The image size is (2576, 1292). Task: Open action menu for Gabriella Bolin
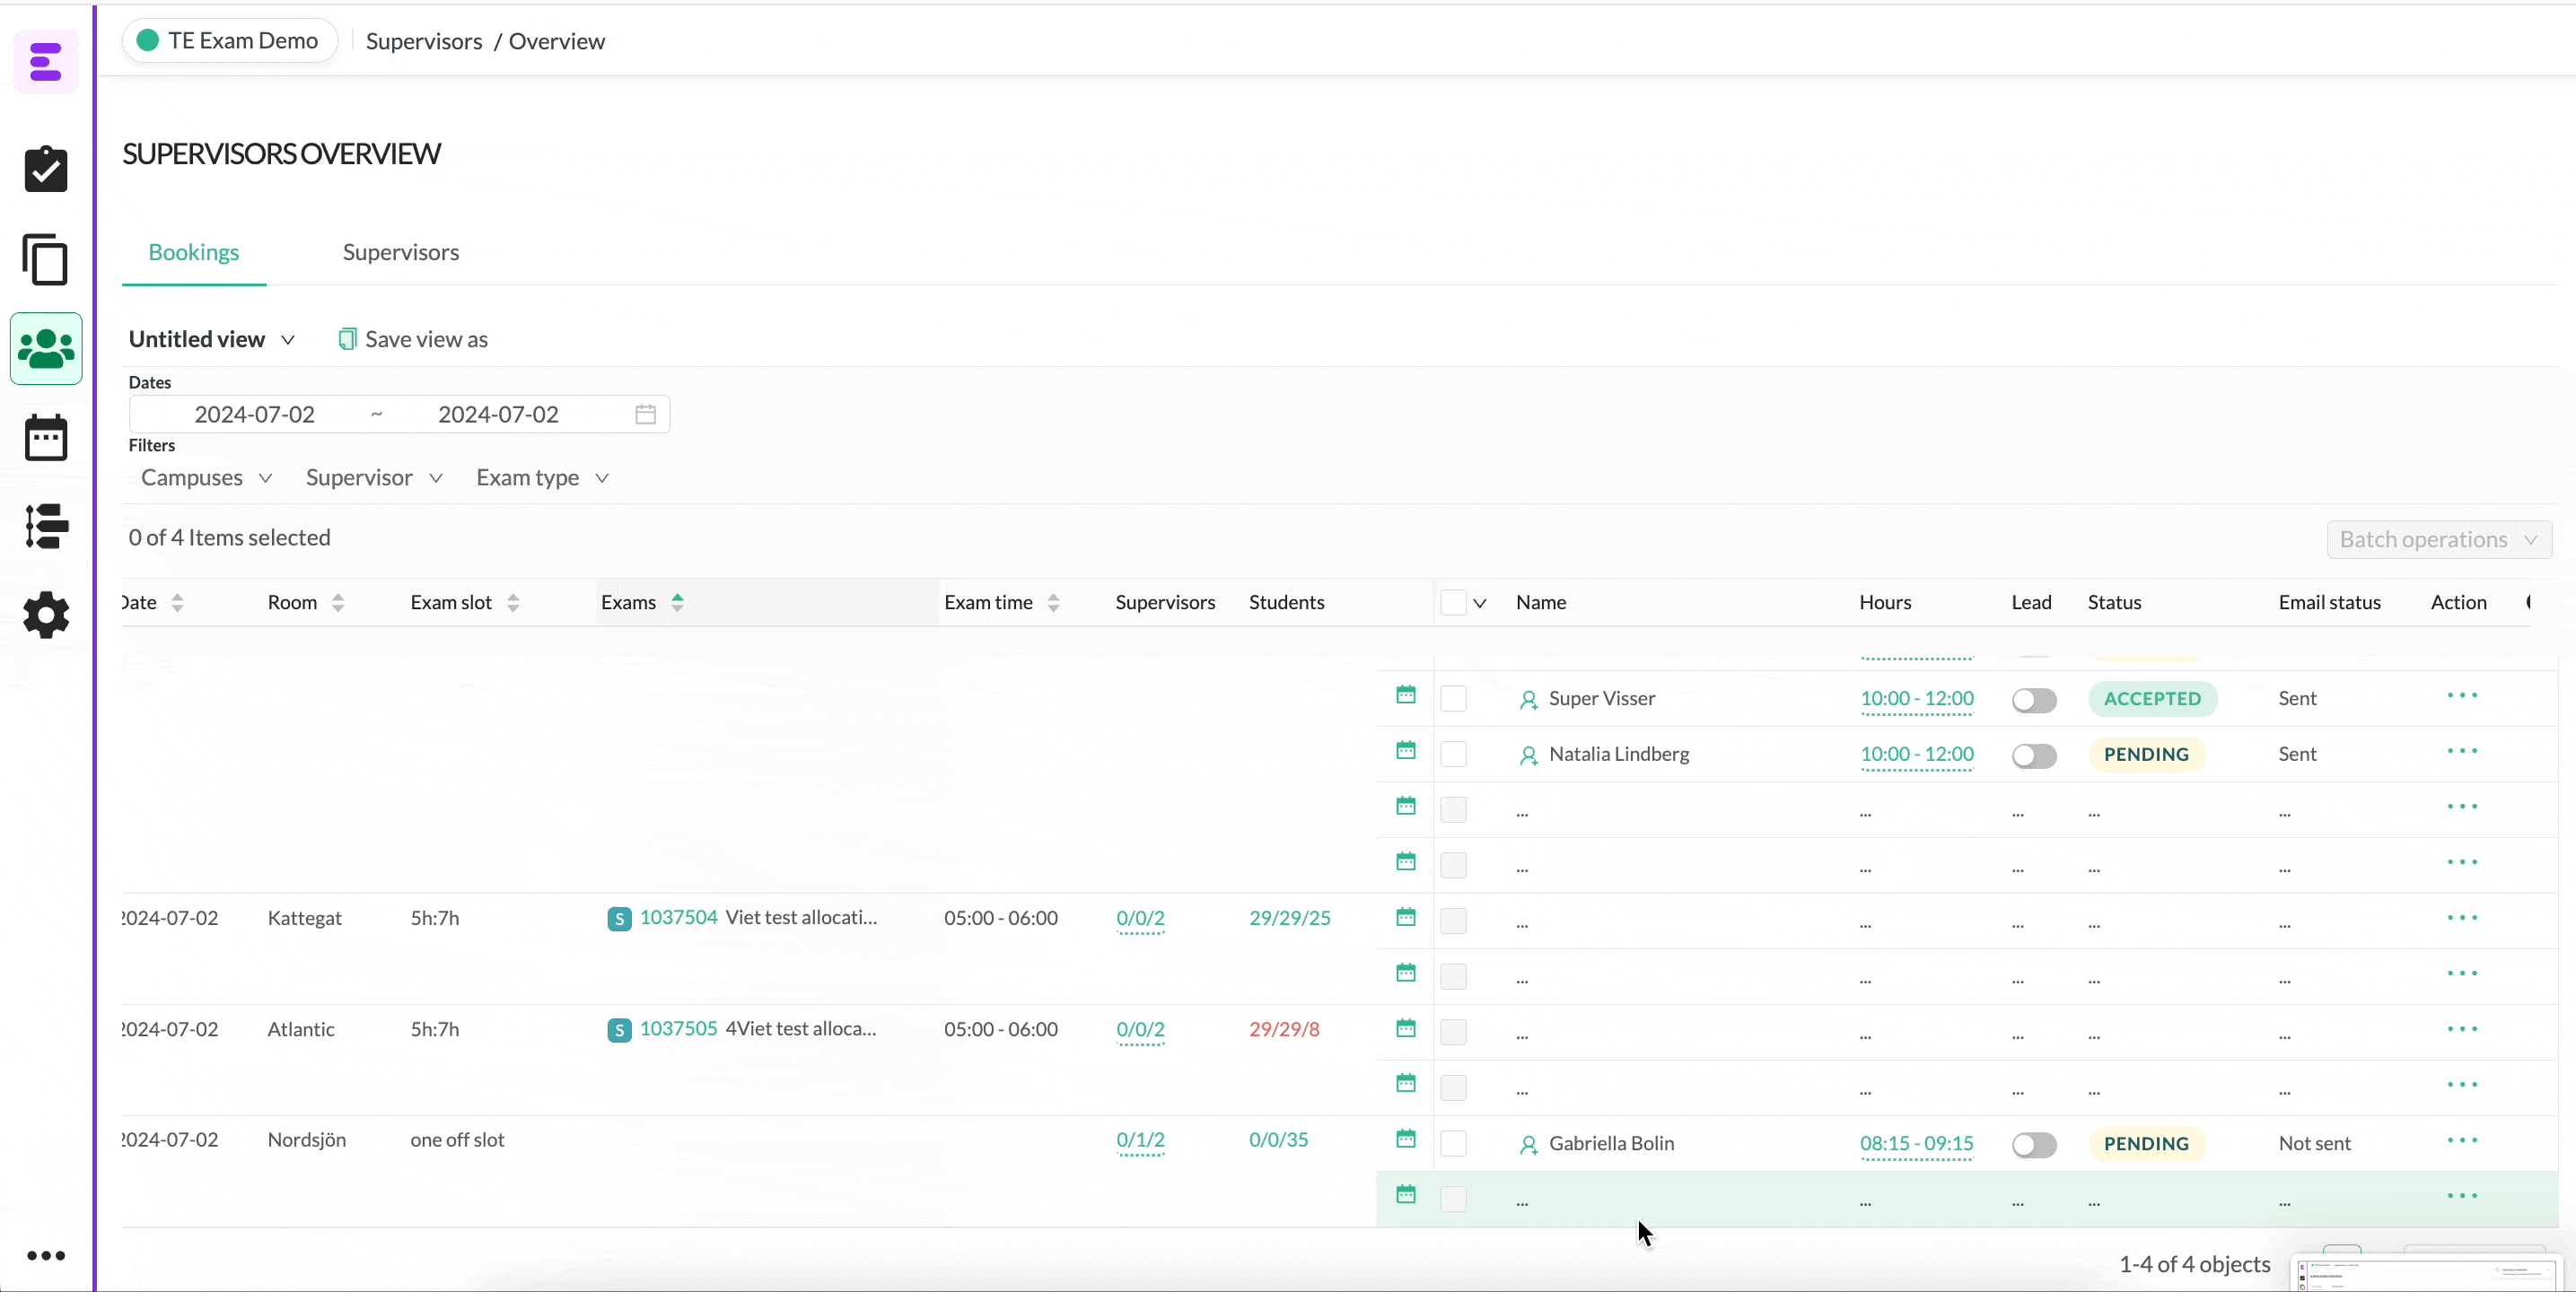coord(2462,1140)
